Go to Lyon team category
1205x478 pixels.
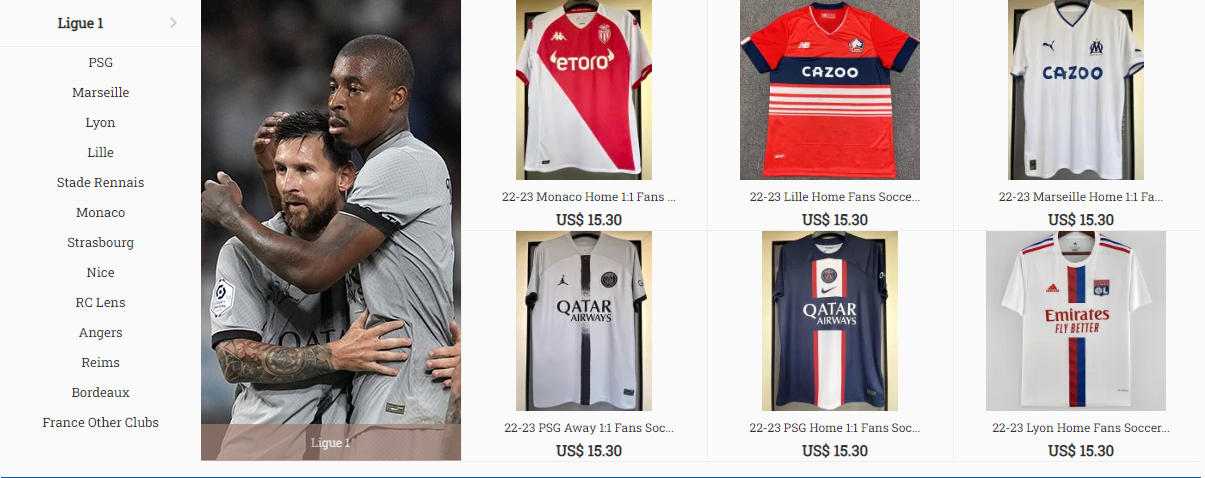click(x=100, y=122)
